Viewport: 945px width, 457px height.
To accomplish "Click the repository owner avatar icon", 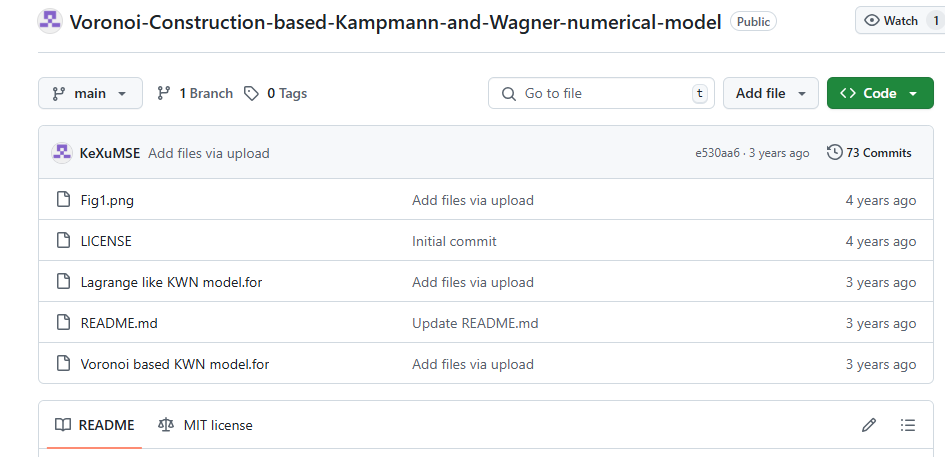I will coord(50,21).
